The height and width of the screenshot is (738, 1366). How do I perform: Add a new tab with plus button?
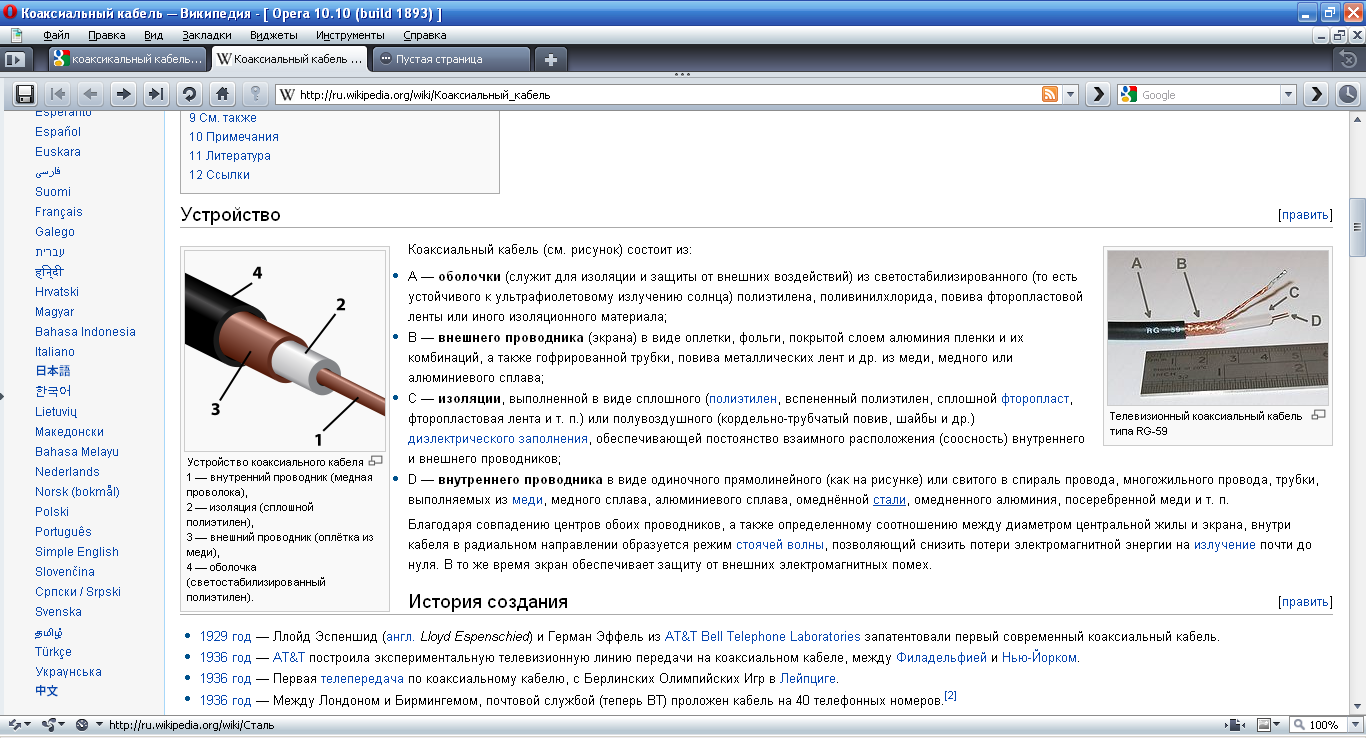pyautogui.click(x=550, y=59)
